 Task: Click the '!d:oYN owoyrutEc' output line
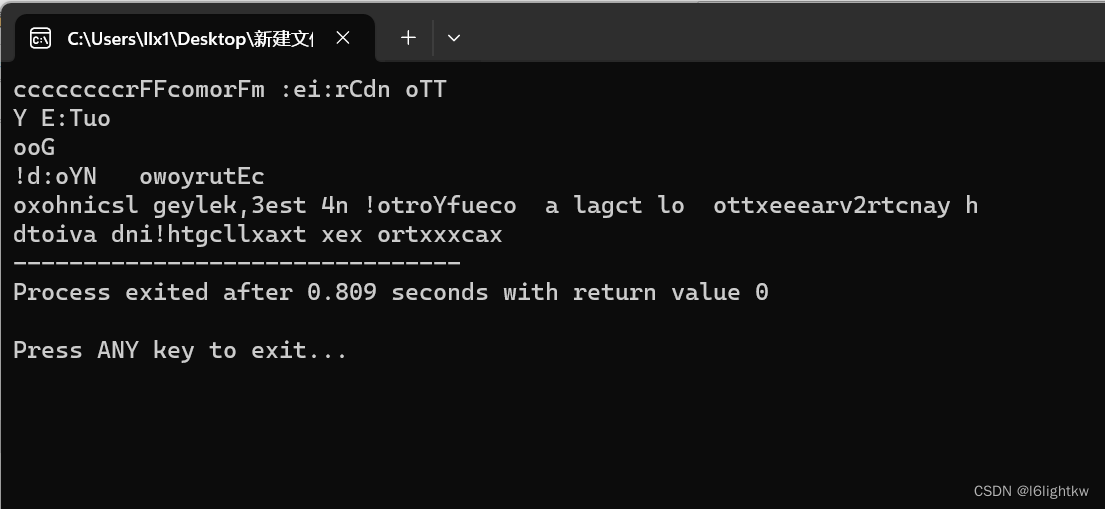point(139,176)
